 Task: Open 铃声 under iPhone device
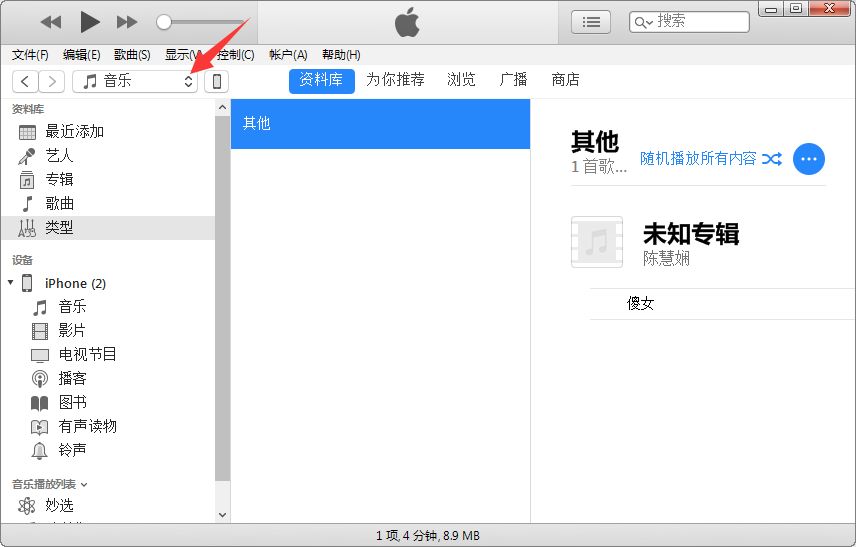[72, 450]
